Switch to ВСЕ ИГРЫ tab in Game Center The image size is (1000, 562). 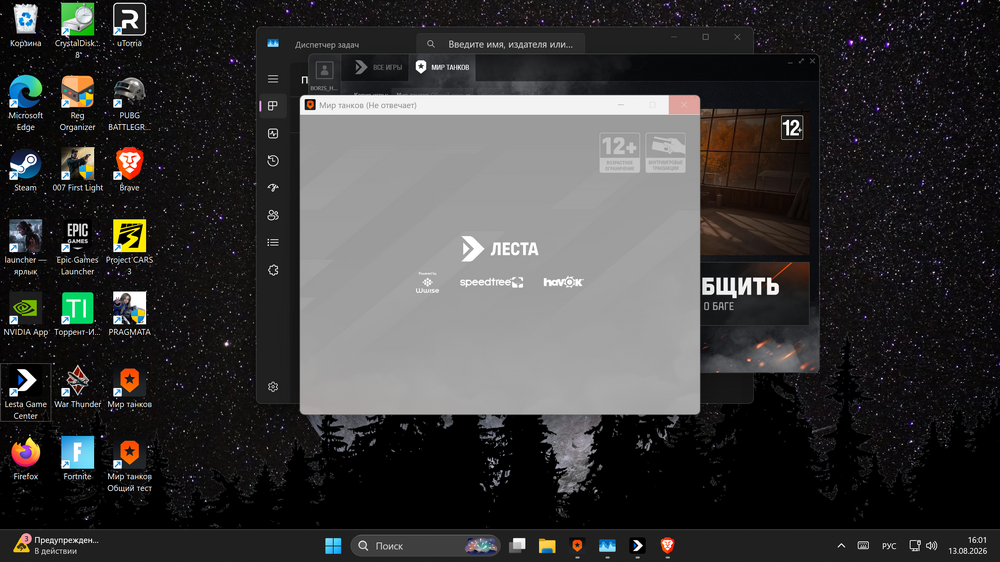point(379,67)
